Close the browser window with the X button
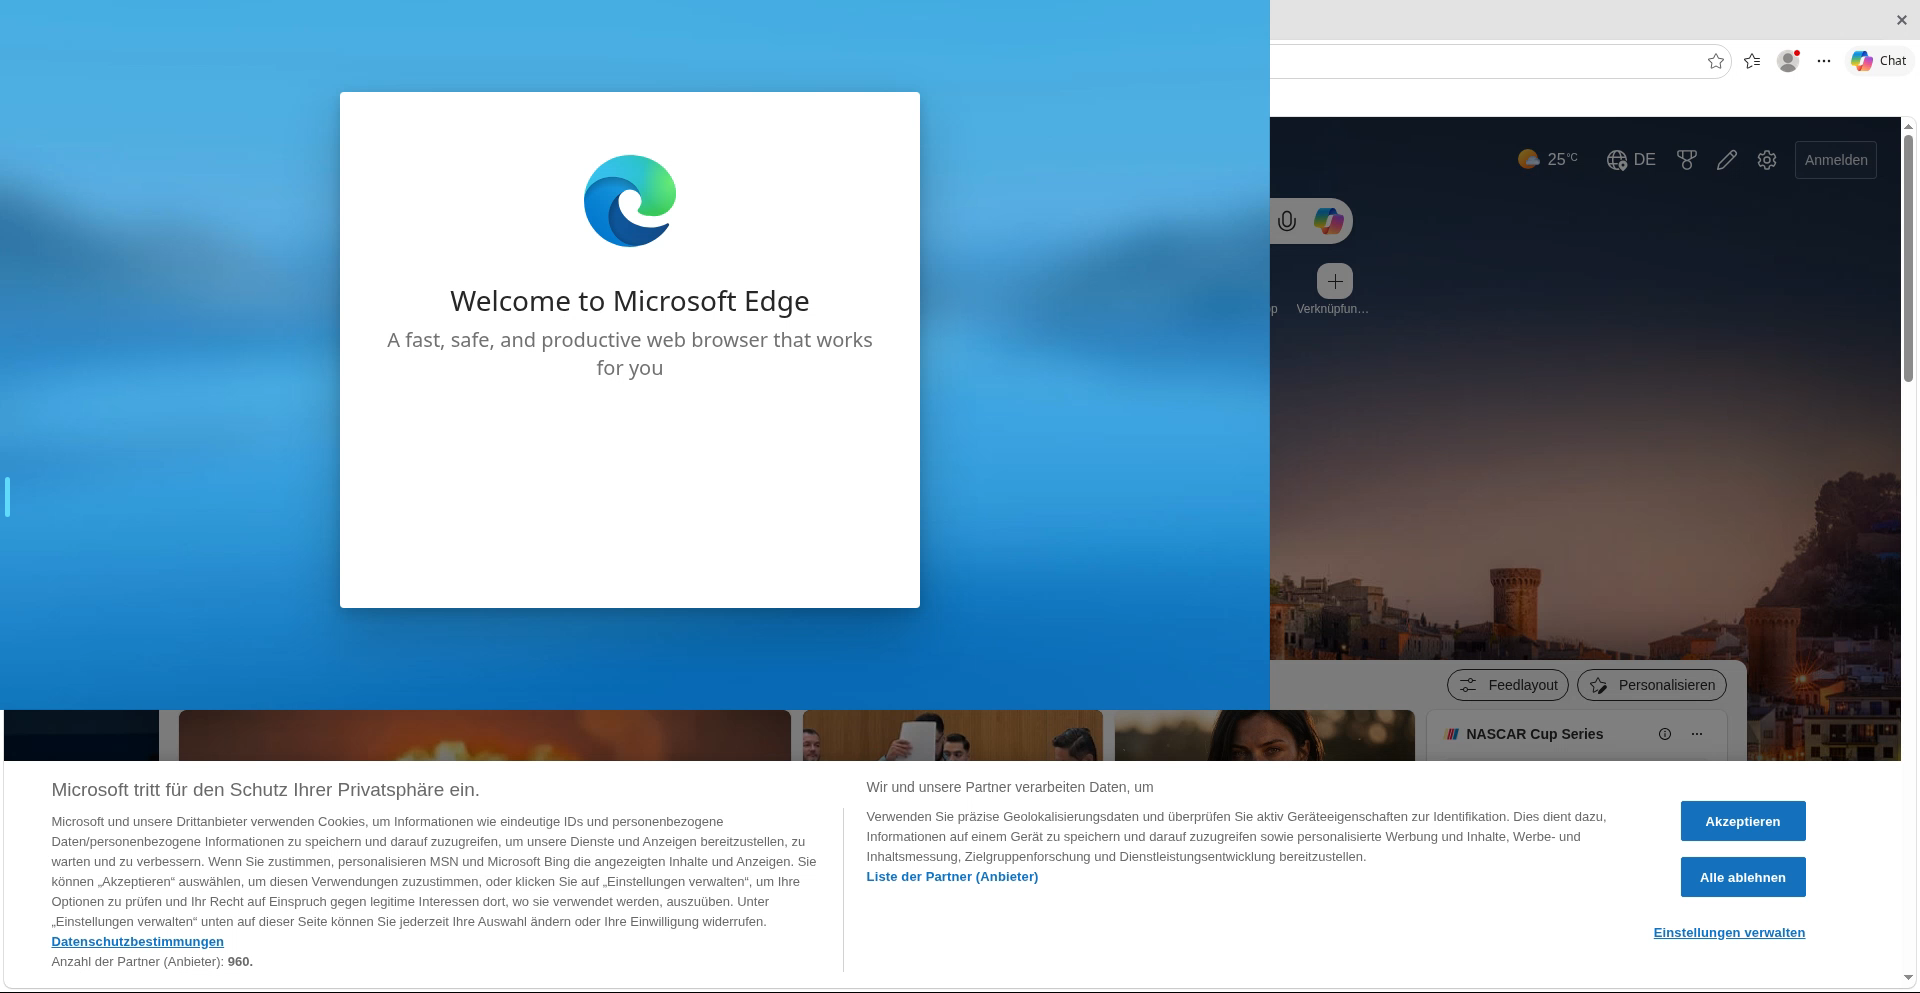This screenshot has height=993, width=1920. pyautogui.click(x=1902, y=20)
